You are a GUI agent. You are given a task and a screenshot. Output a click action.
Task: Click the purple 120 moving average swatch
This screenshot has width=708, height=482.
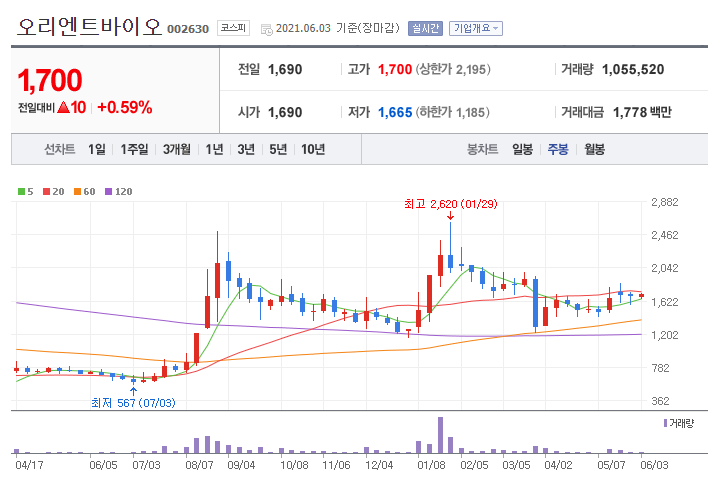[108, 192]
